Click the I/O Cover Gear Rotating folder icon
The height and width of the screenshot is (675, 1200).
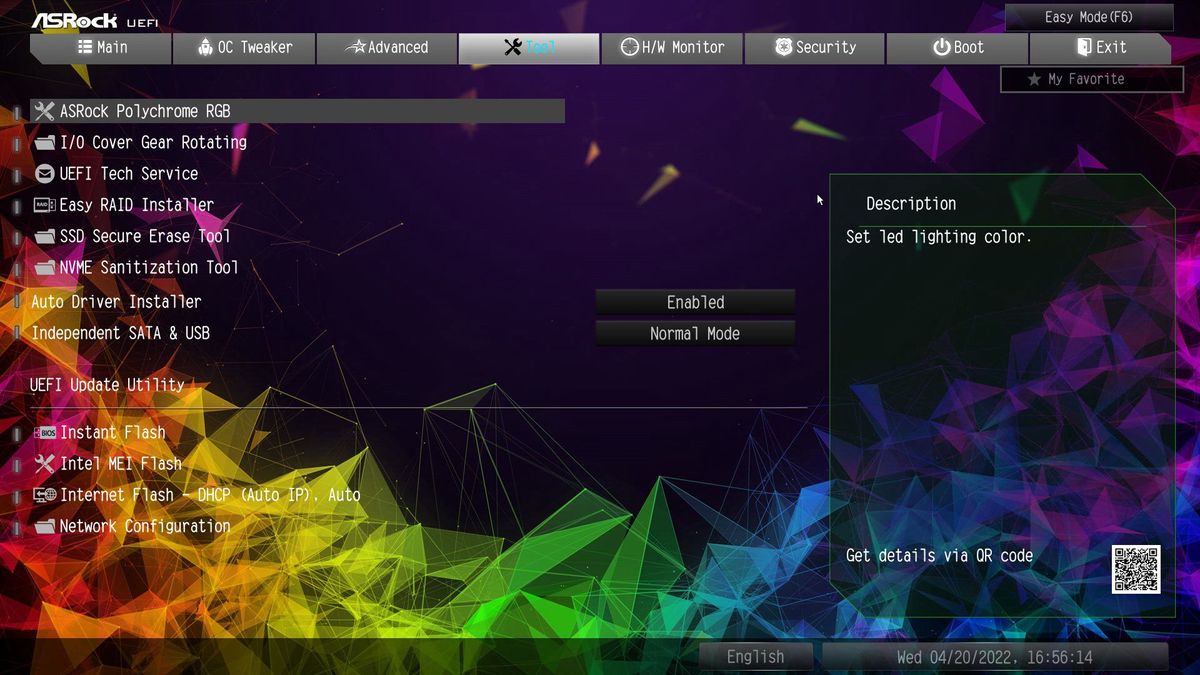[x=44, y=142]
